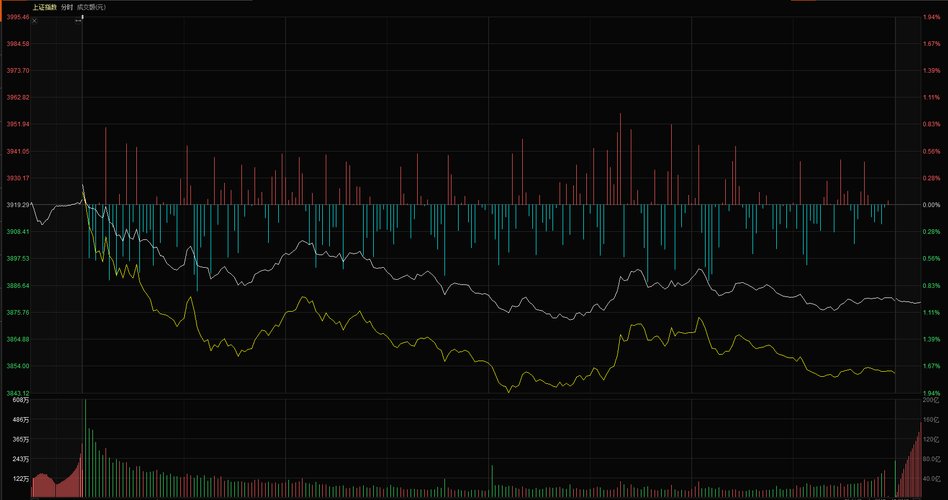Close the pre-market auction panel with the X icon
Image resolution: width=948 pixels, height=500 pixels.
(34, 21)
